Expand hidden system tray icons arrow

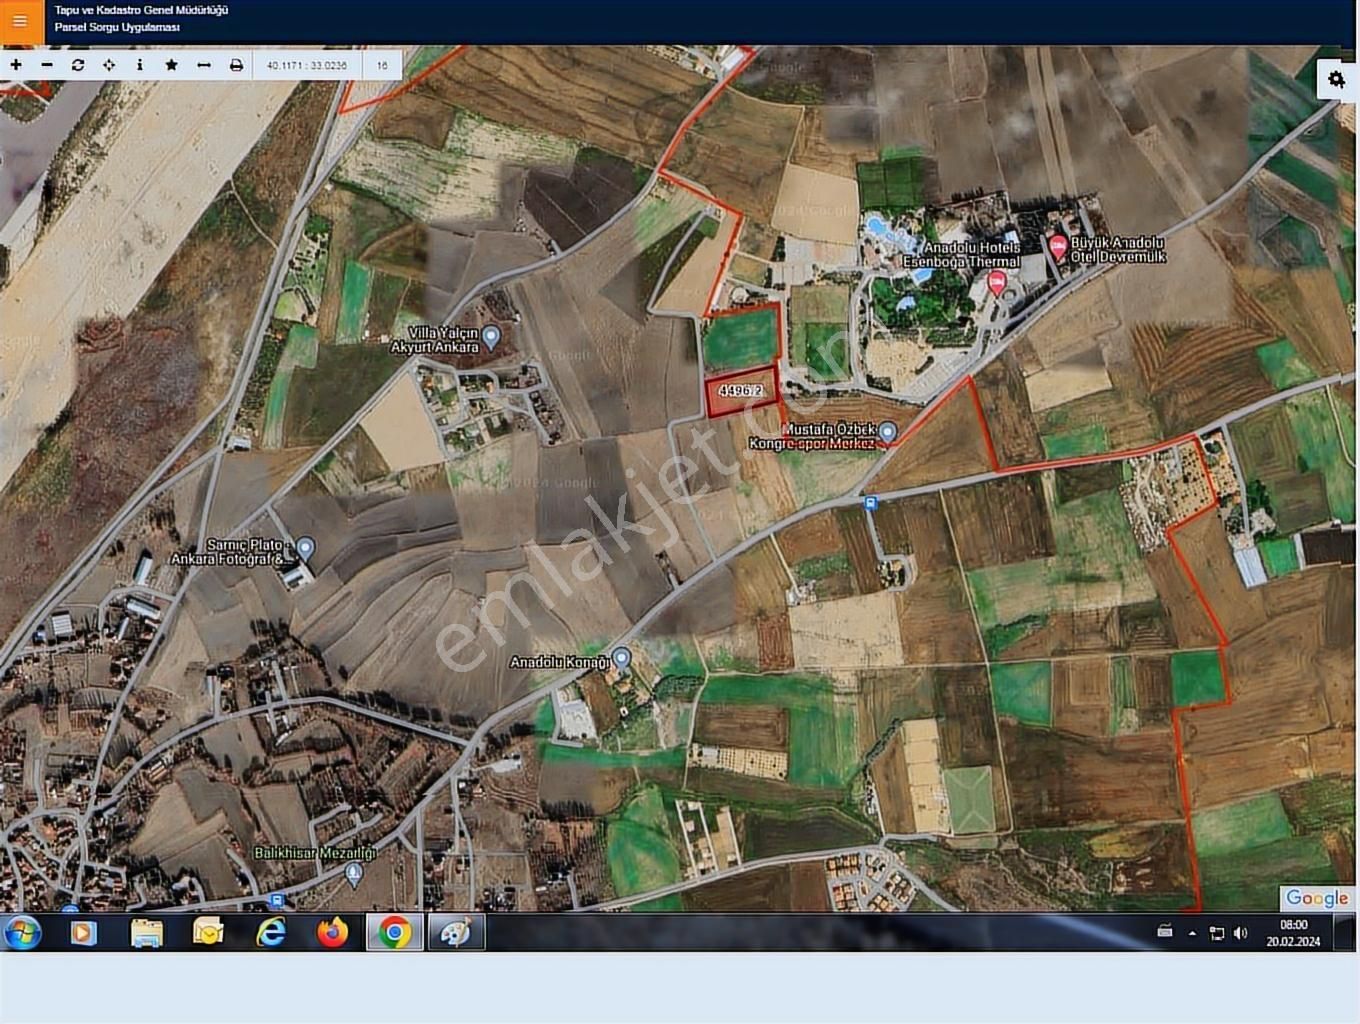tap(1192, 933)
